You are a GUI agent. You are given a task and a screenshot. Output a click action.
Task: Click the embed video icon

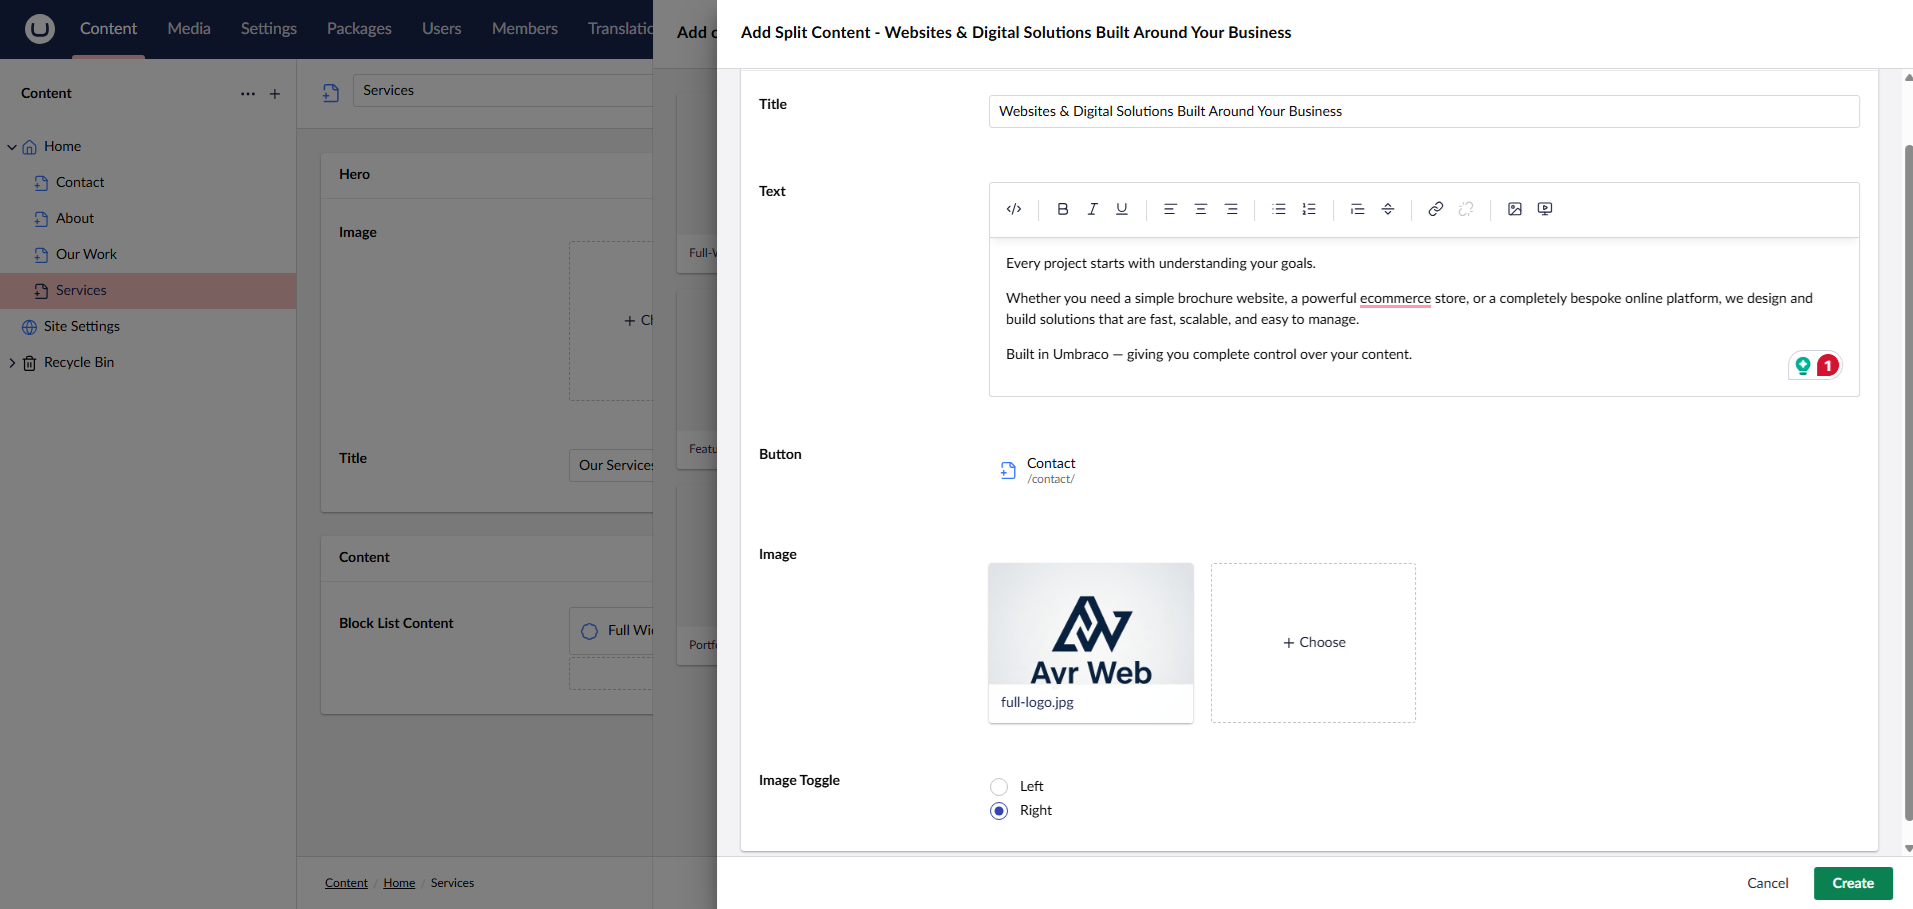pyautogui.click(x=1545, y=209)
